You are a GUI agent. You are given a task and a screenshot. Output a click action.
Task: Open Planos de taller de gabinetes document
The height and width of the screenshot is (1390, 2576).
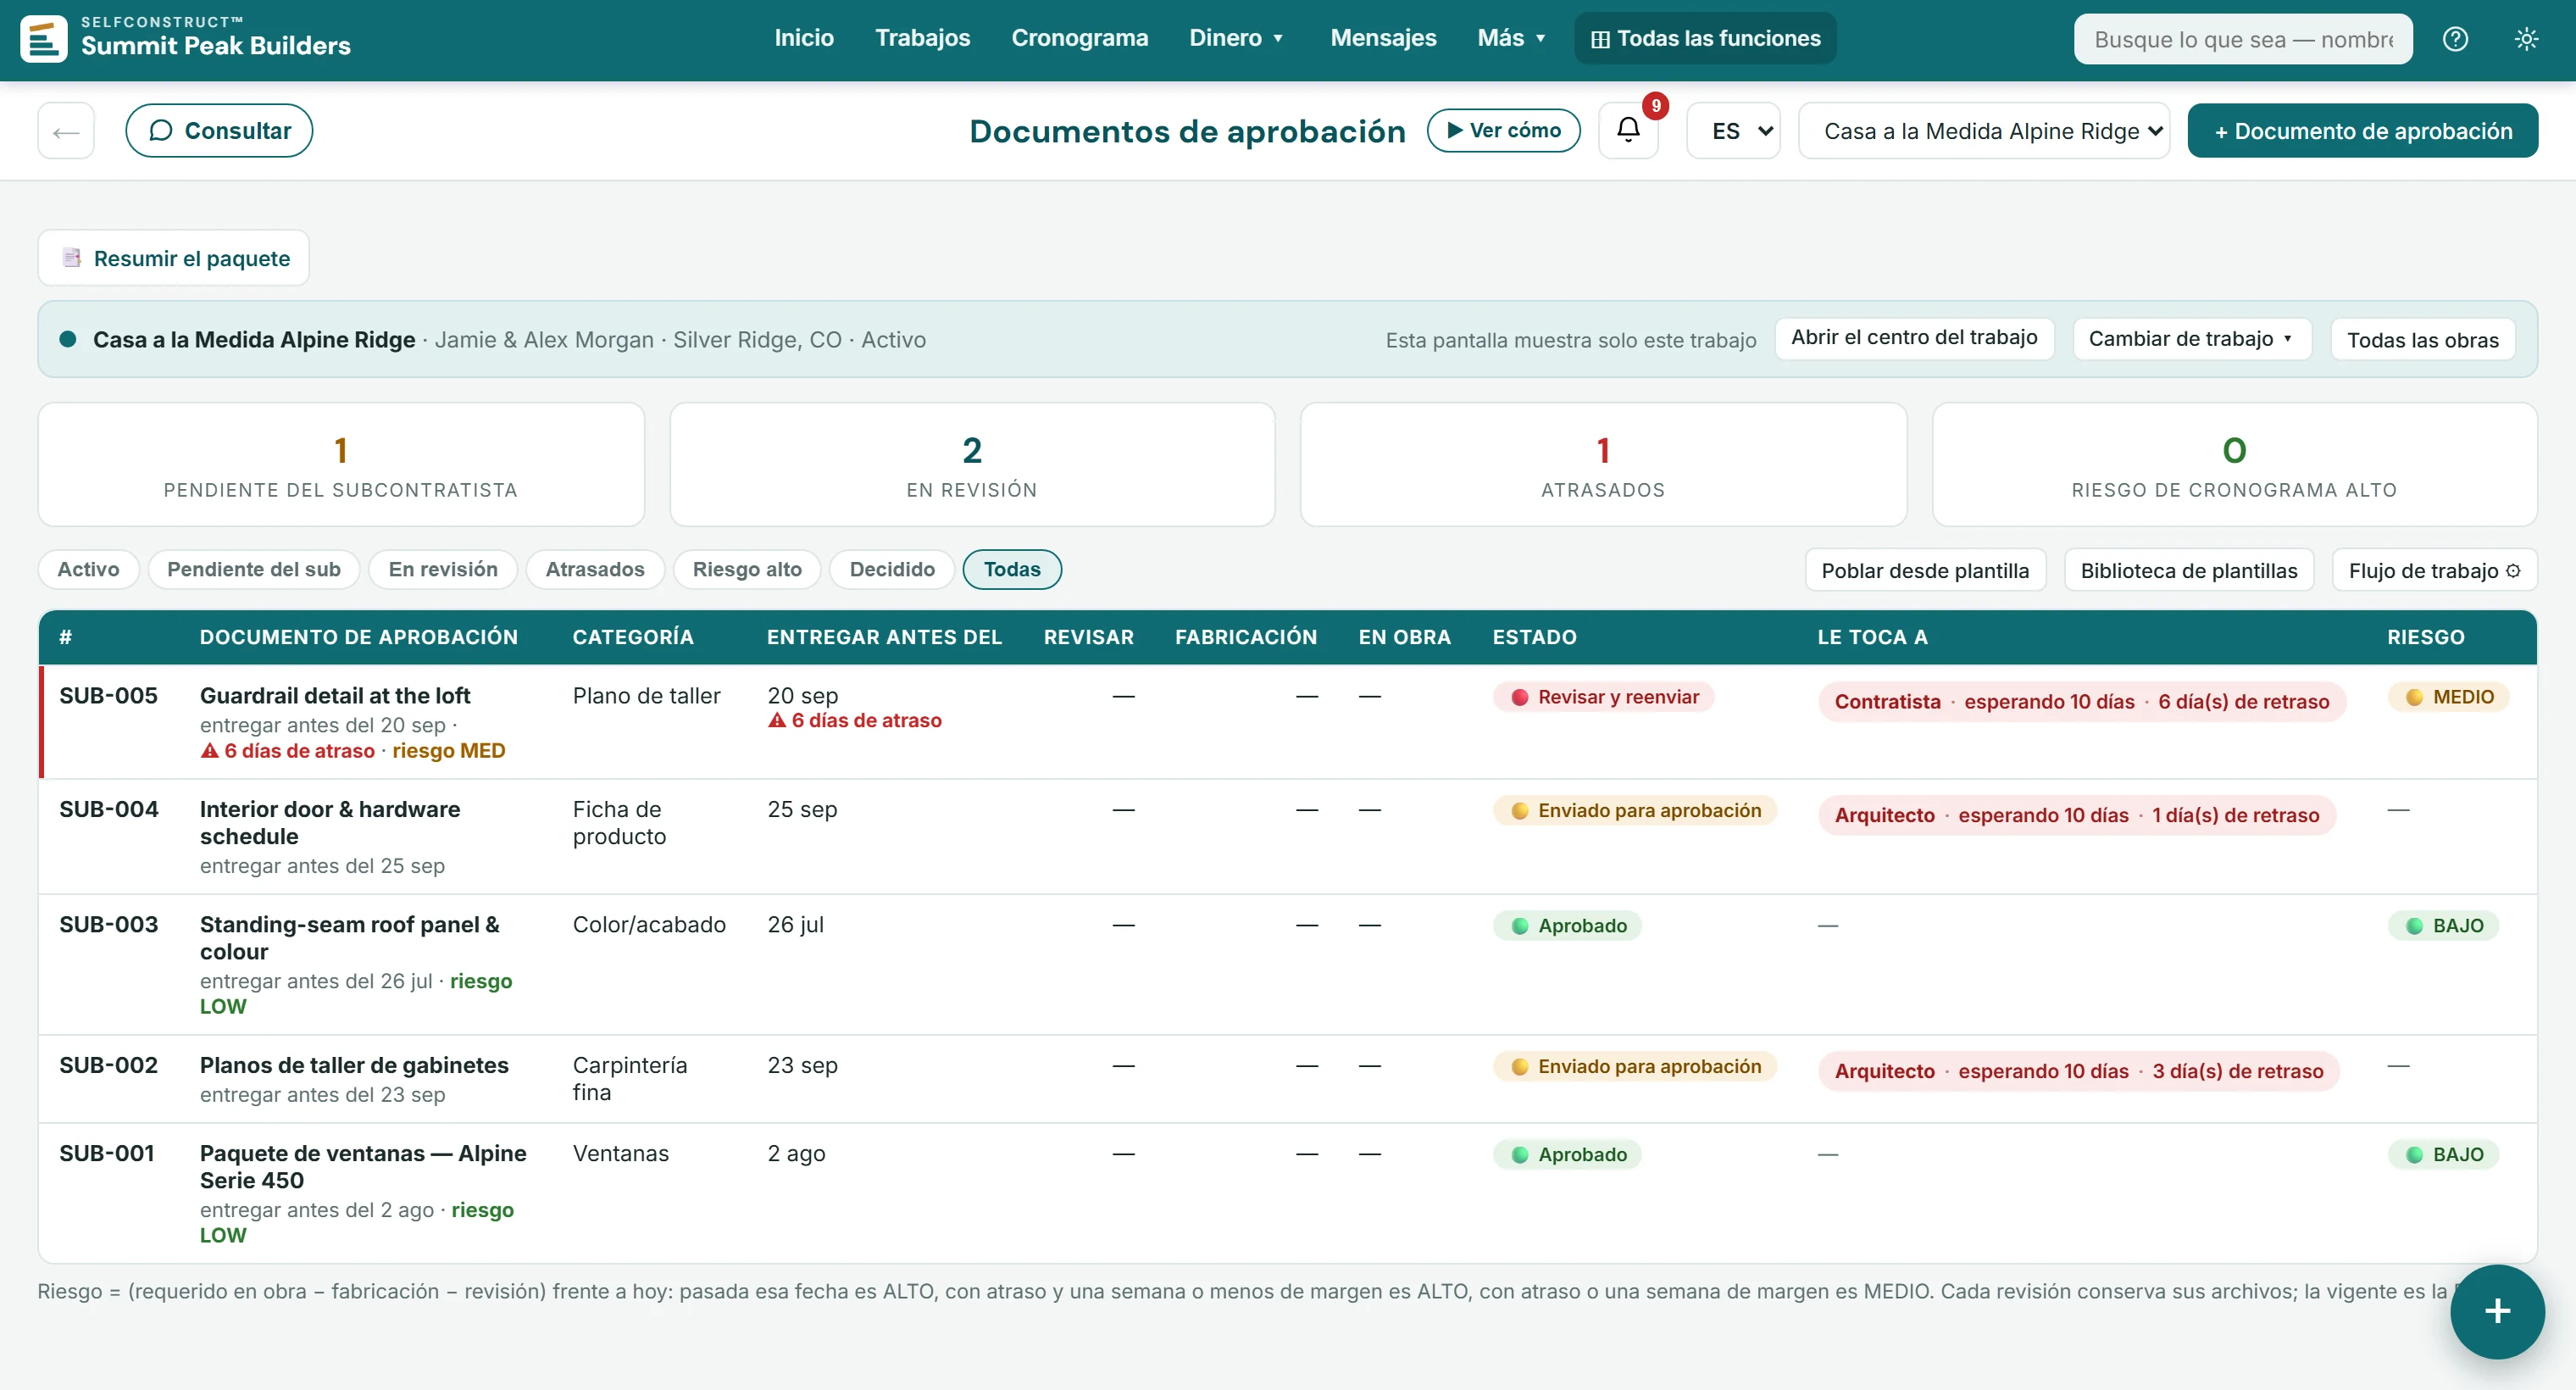click(354, 1065)
